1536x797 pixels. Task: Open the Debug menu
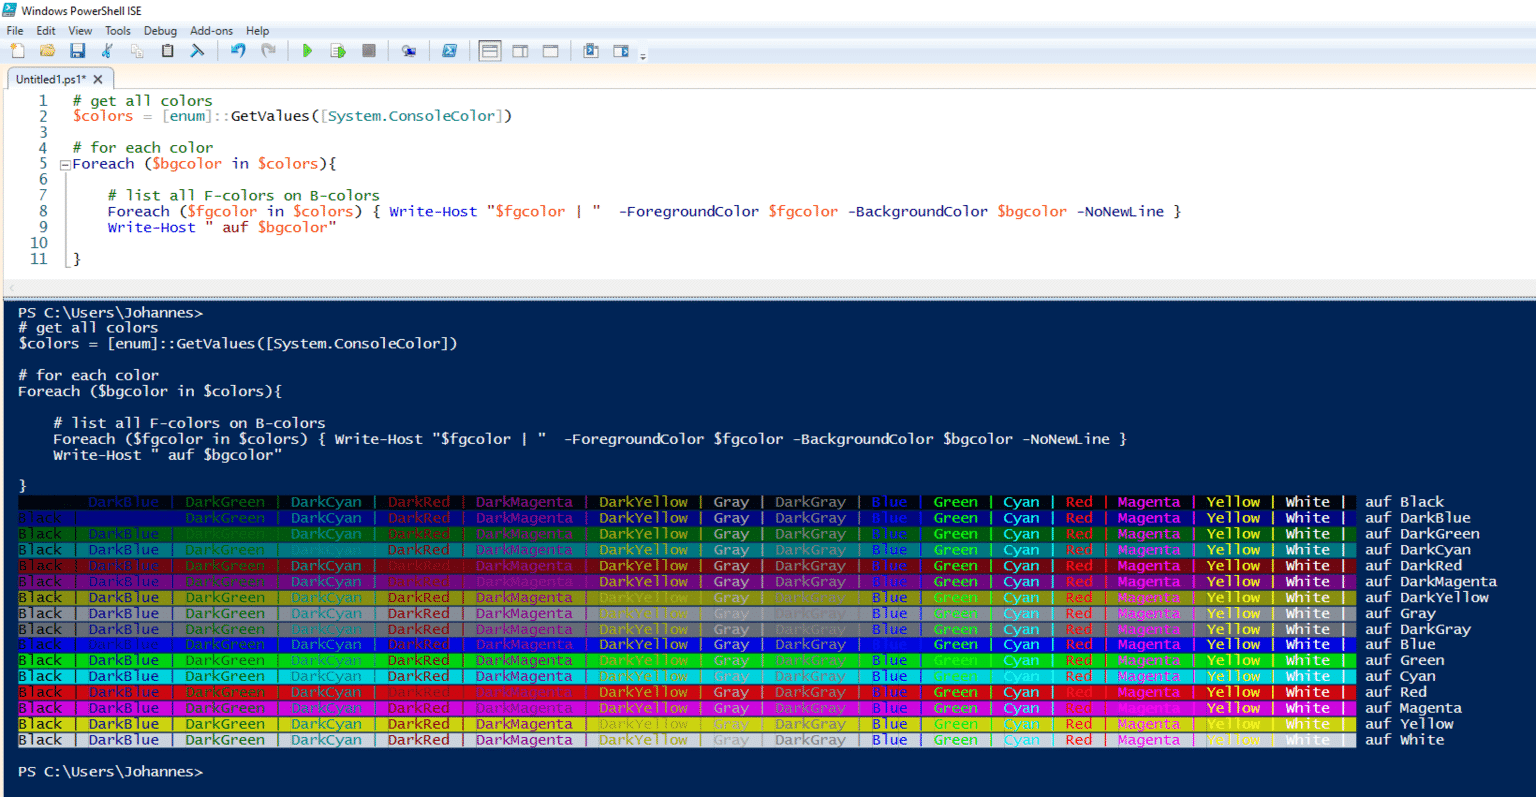coord(160,31)
